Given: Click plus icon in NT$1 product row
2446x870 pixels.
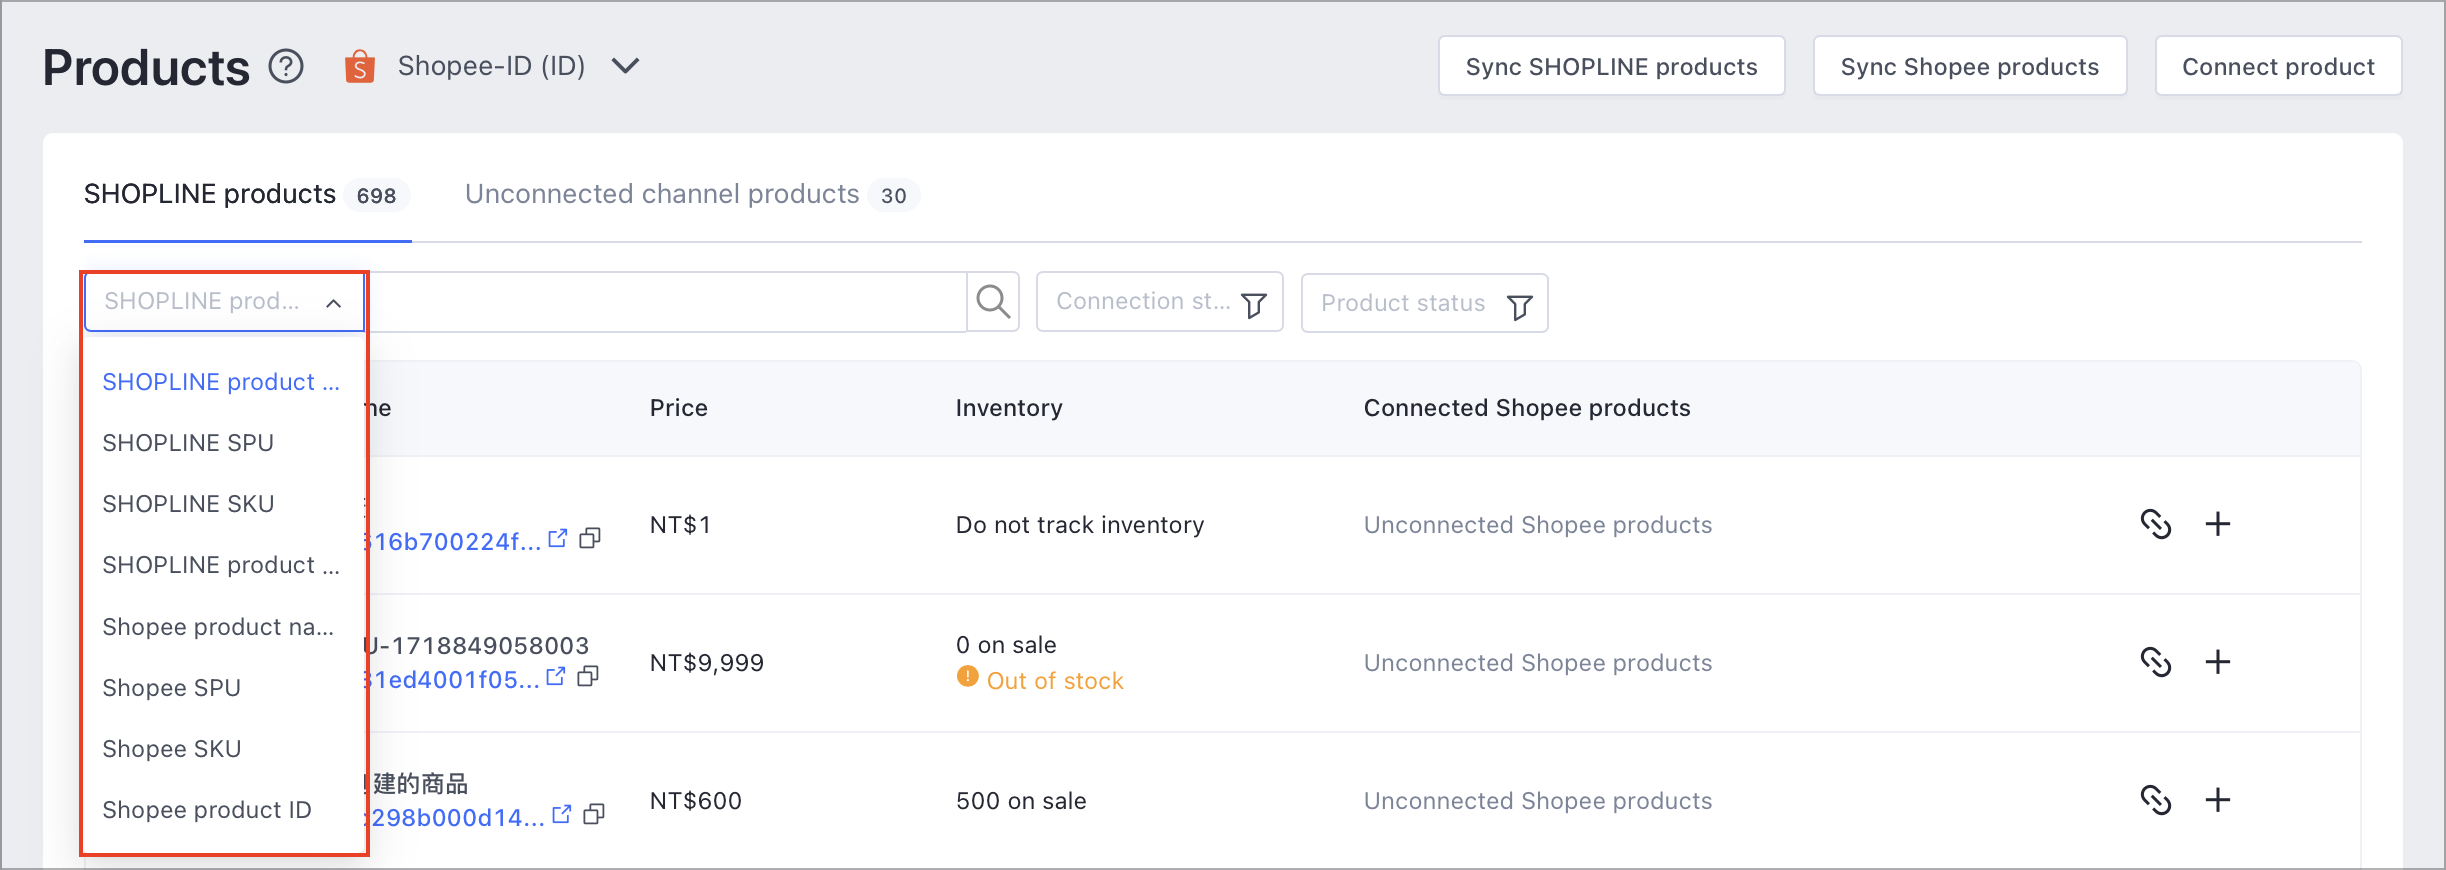Looking at the screenshot, I should [x=2218, y=524].
